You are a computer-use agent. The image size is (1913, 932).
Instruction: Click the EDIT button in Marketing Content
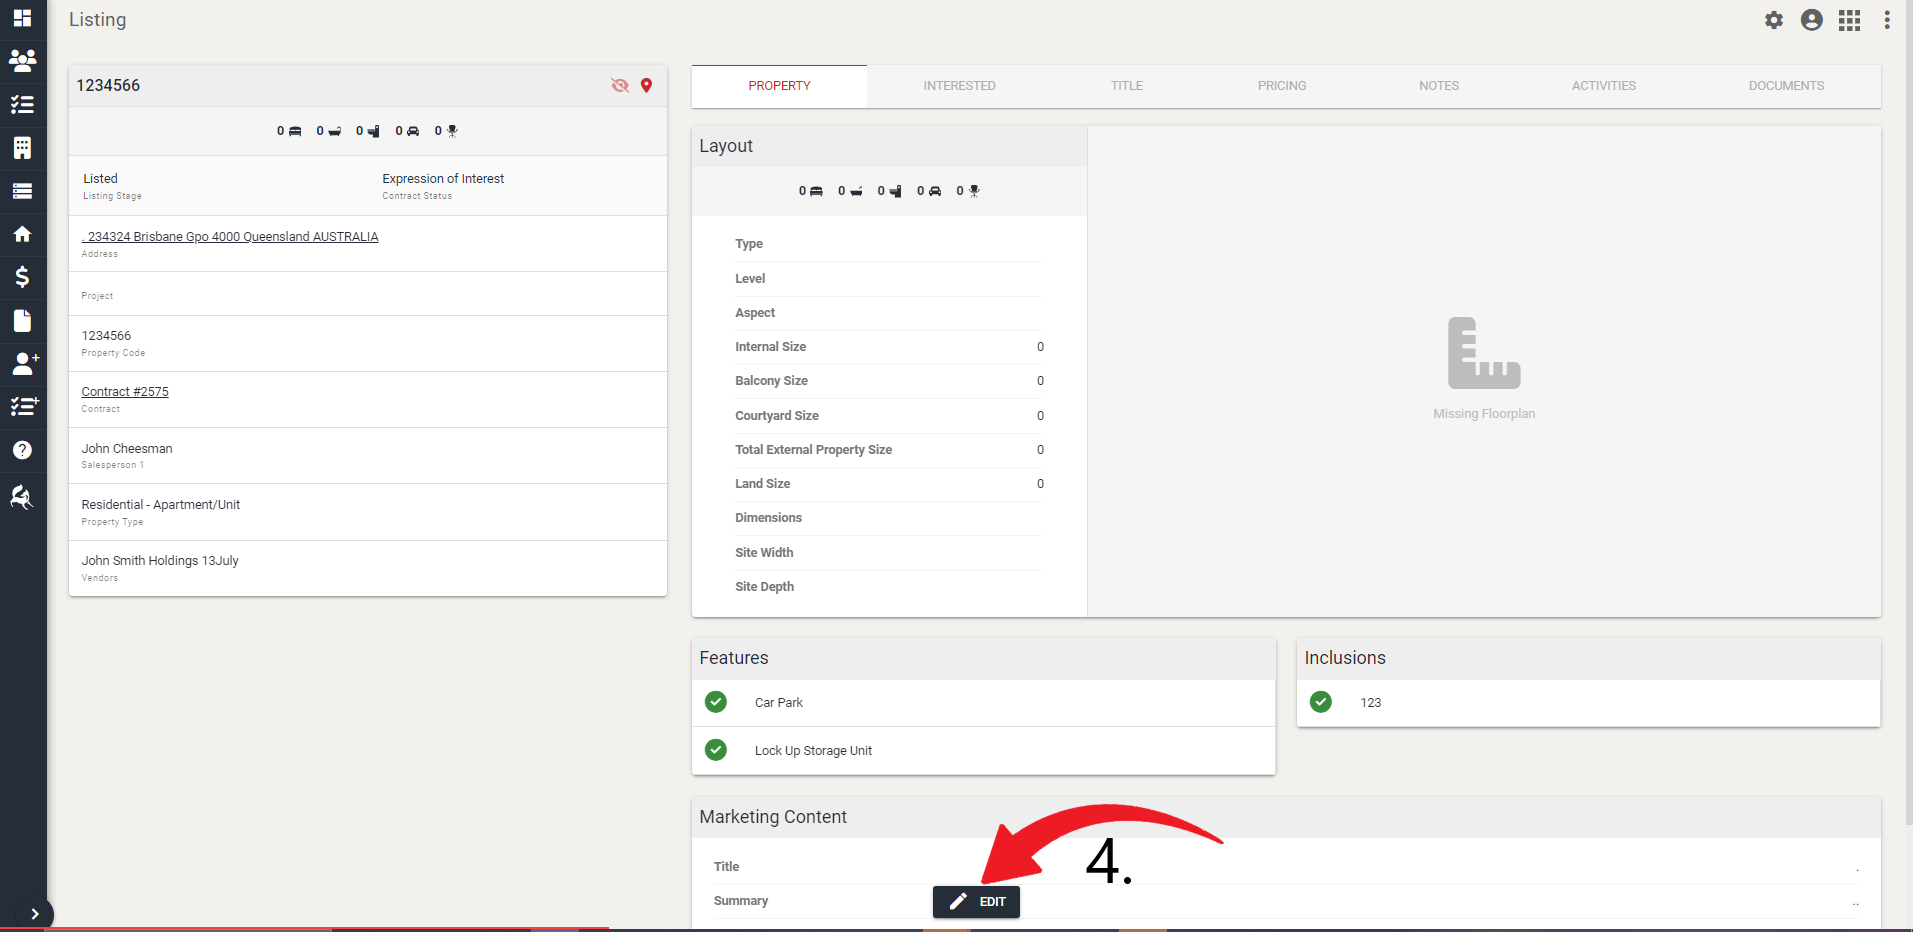[975, 901]
